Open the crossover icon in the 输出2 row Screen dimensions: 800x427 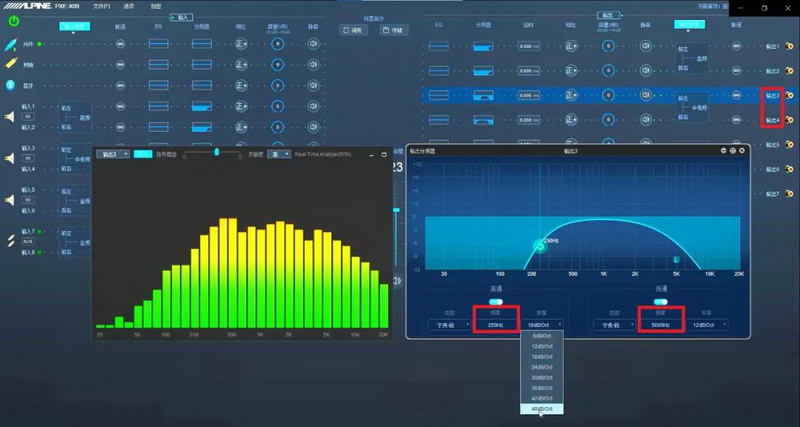coord(484,70)
